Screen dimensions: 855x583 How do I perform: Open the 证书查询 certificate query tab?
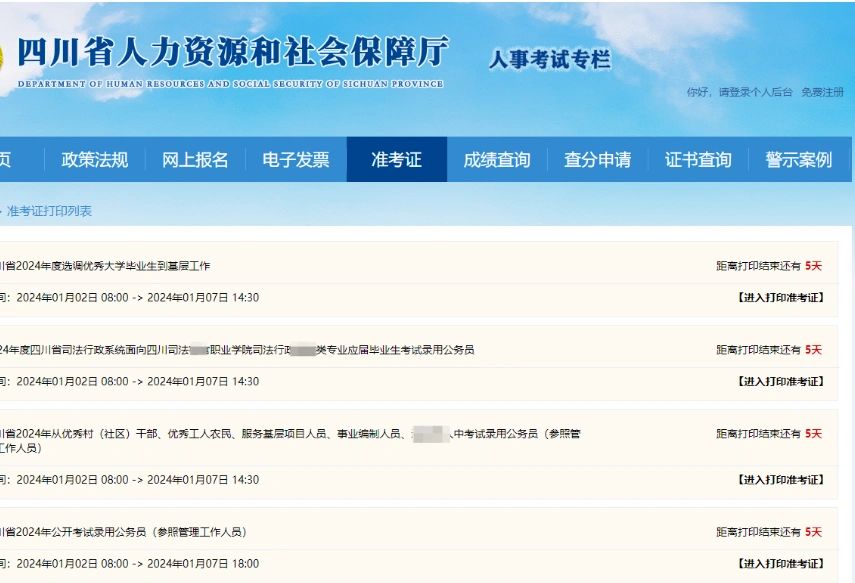coord(701,159)
